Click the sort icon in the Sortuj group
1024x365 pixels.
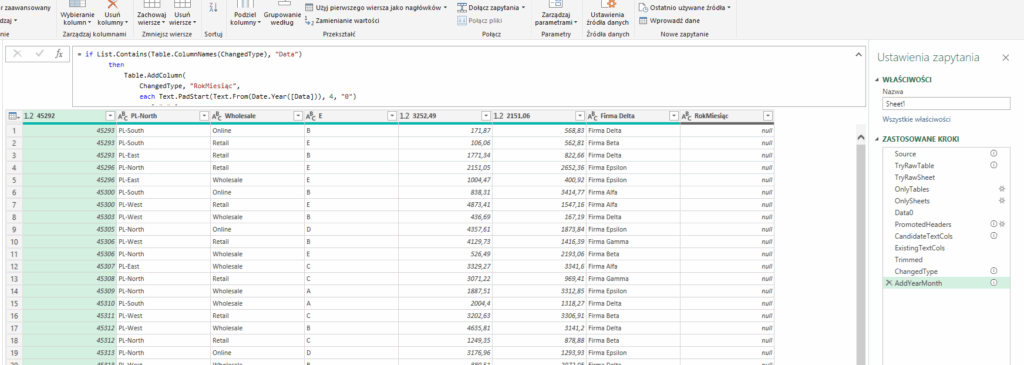pyautogui.click(x=213, y=7)
